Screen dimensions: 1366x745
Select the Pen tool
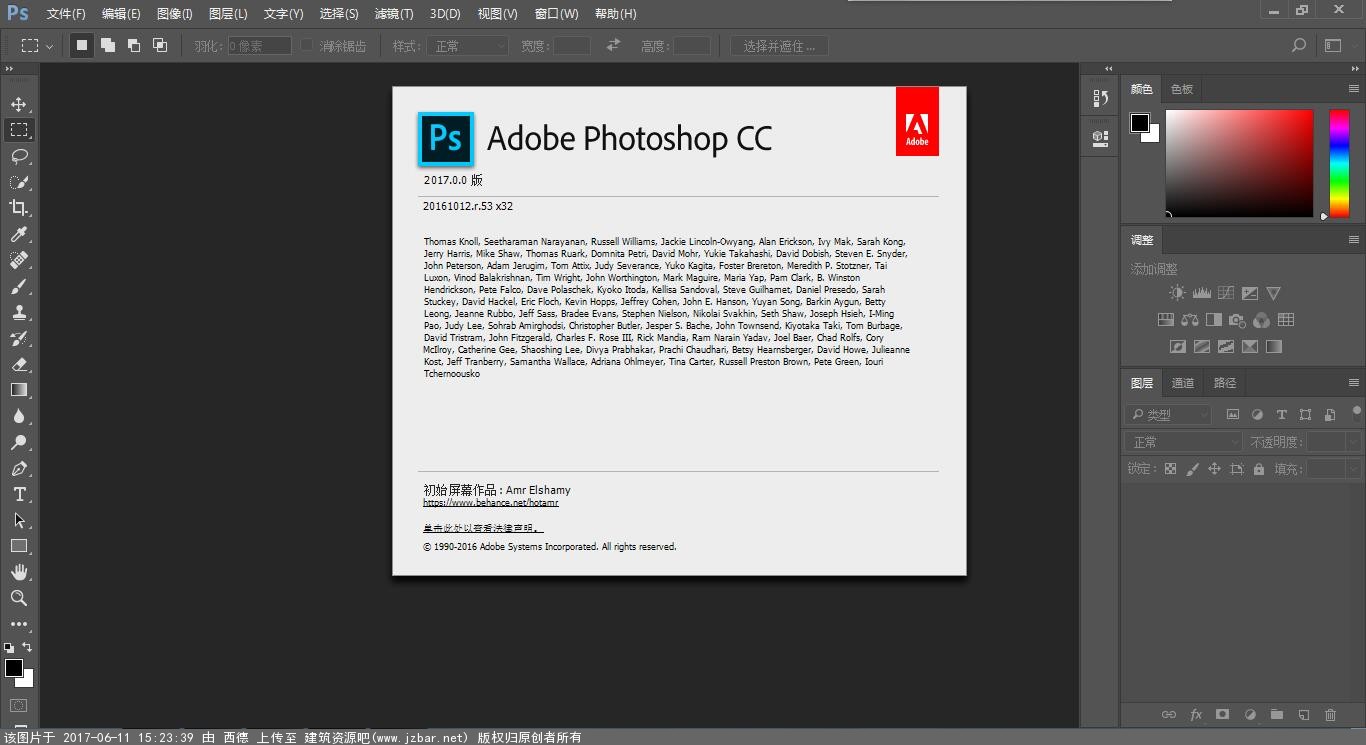coord(19,468)
